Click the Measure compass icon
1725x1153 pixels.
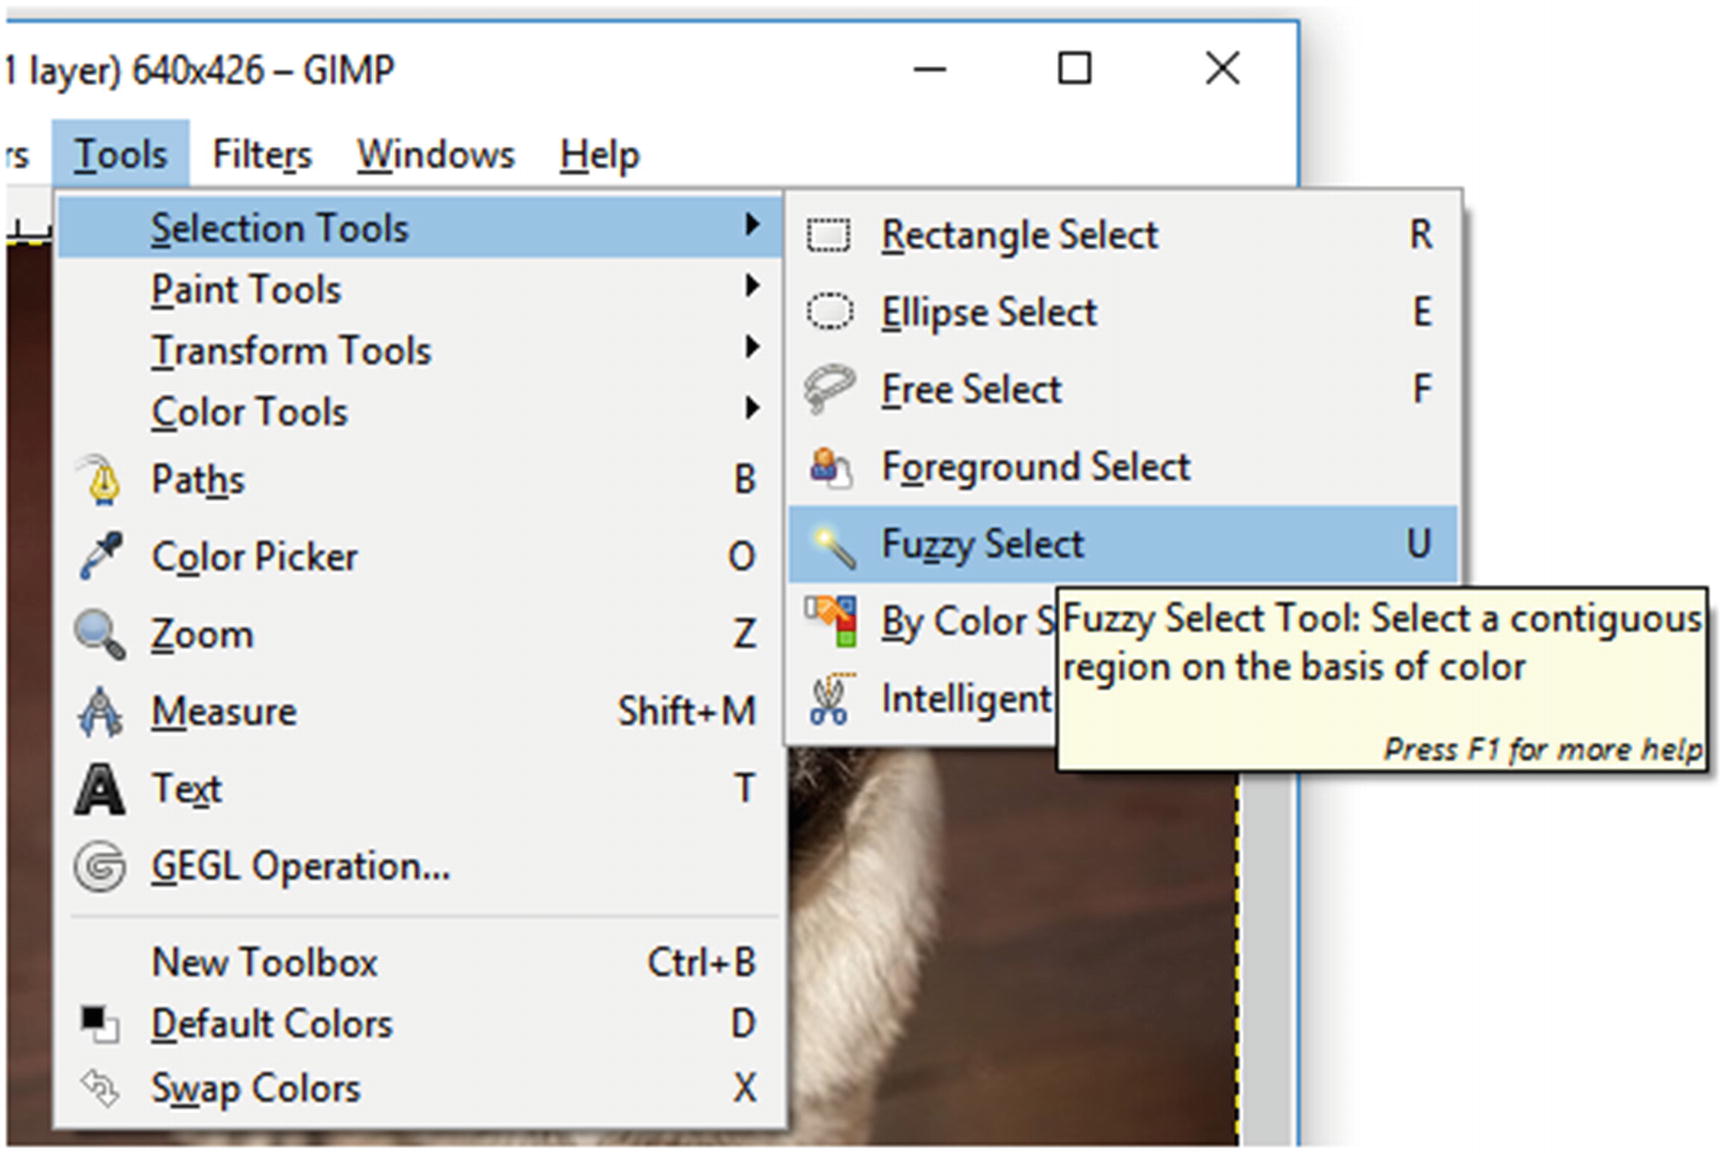click(x=100, y=712)
